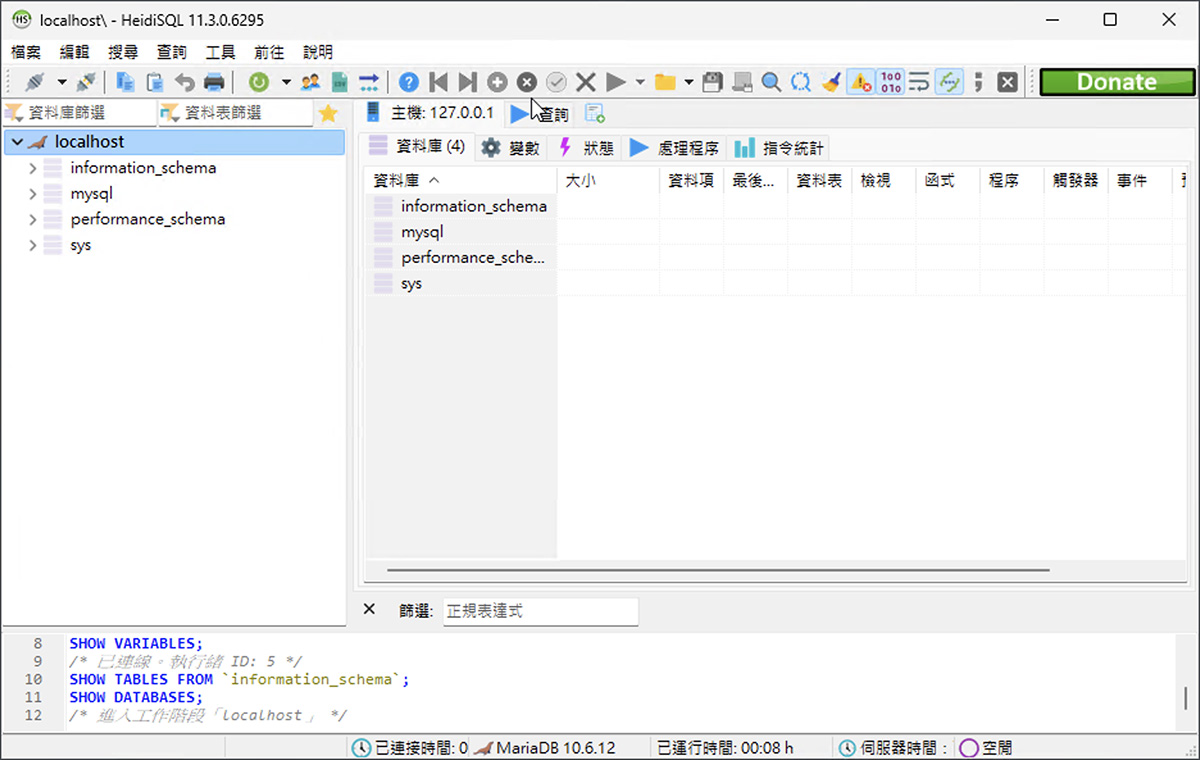The width and height of the screenshot is (1200, 760).
Task: Open the session manager dropdown arrow
Action: pyautogui.click(x=61, y=82)
